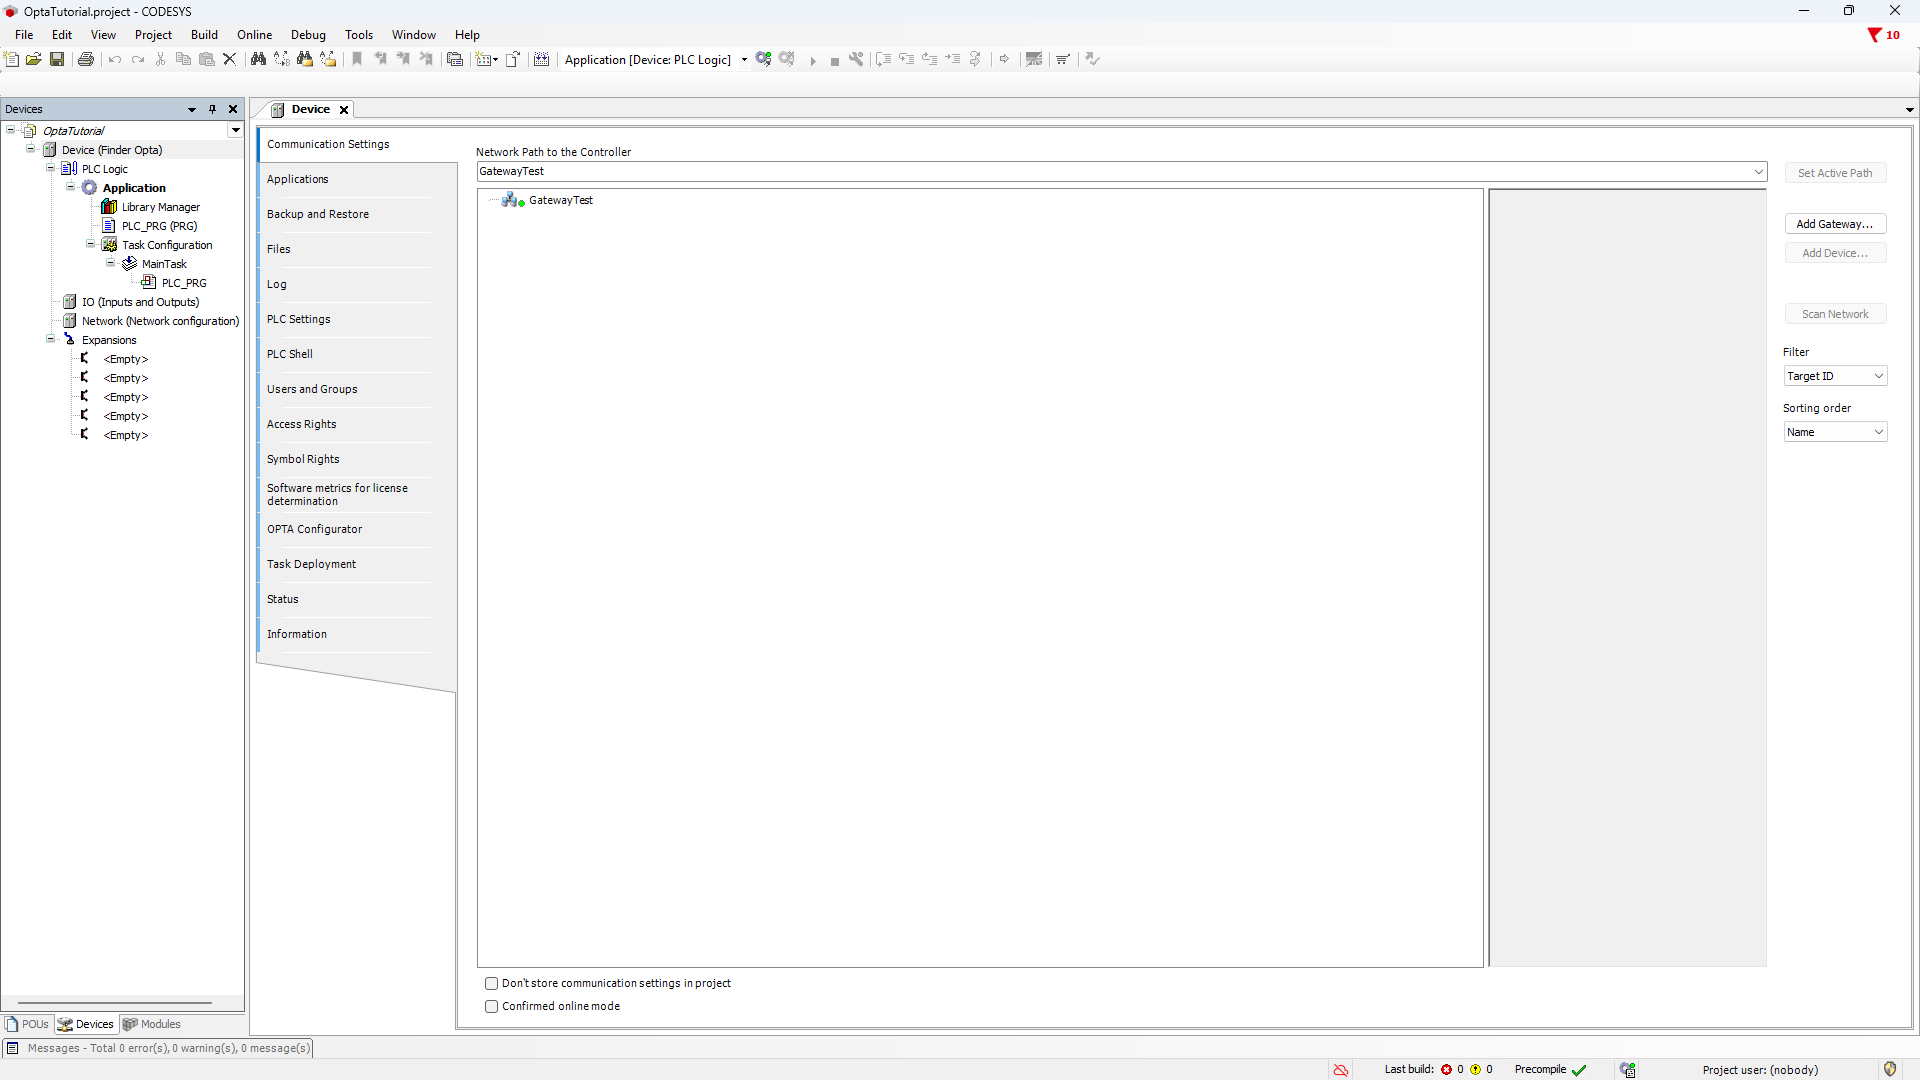Toggle Confirmed online mode checkbox
This screenshot has width=1920, height=1080.
pyautogui.click(x=491, y=1007)
